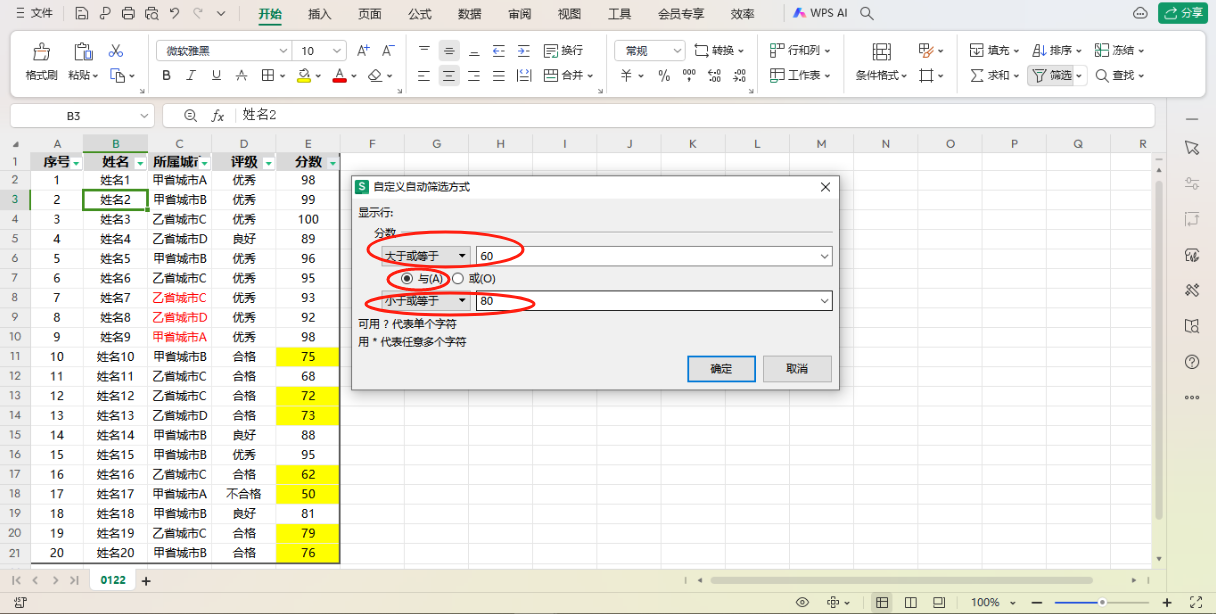Viewport: 1216px width, 614px height.
Task: Open the 大于或等于 condition dropdown
Action: click(x=426, y=256)
